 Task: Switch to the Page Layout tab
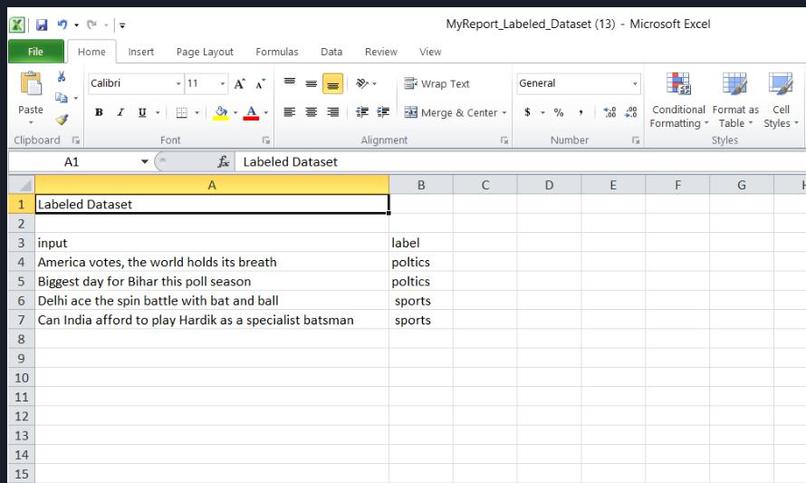[205, 52]
